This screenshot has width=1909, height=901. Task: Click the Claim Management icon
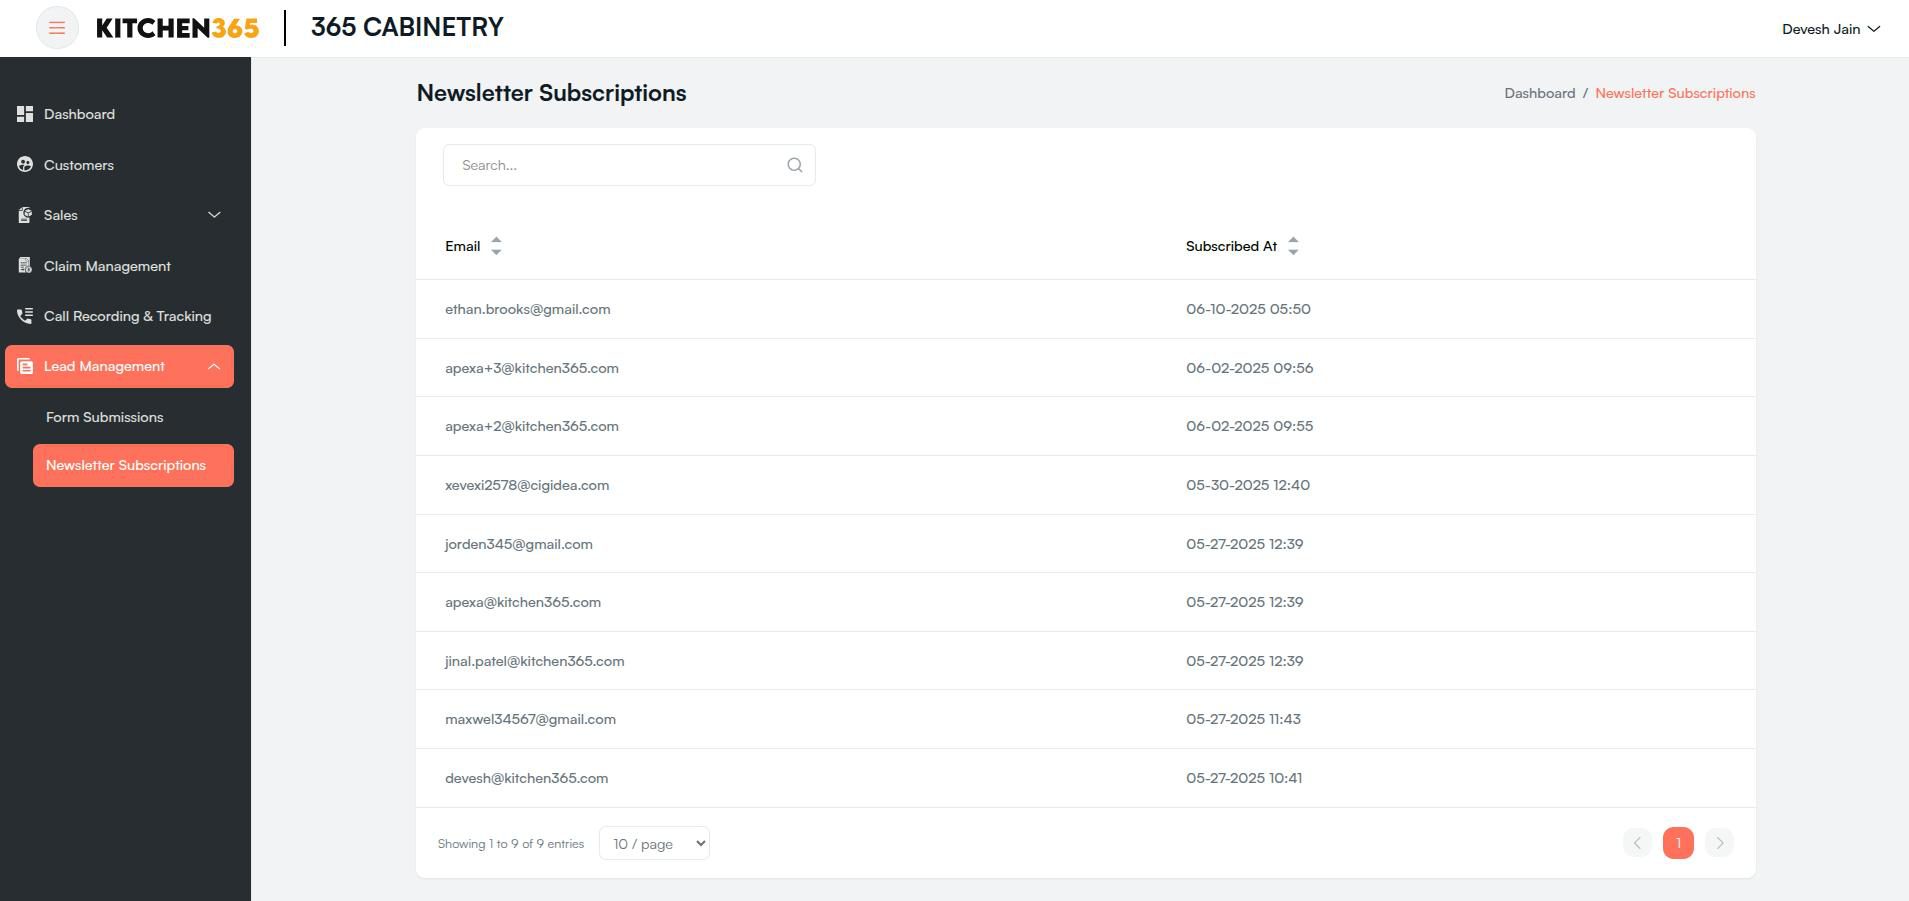click(x=25, y=266)
